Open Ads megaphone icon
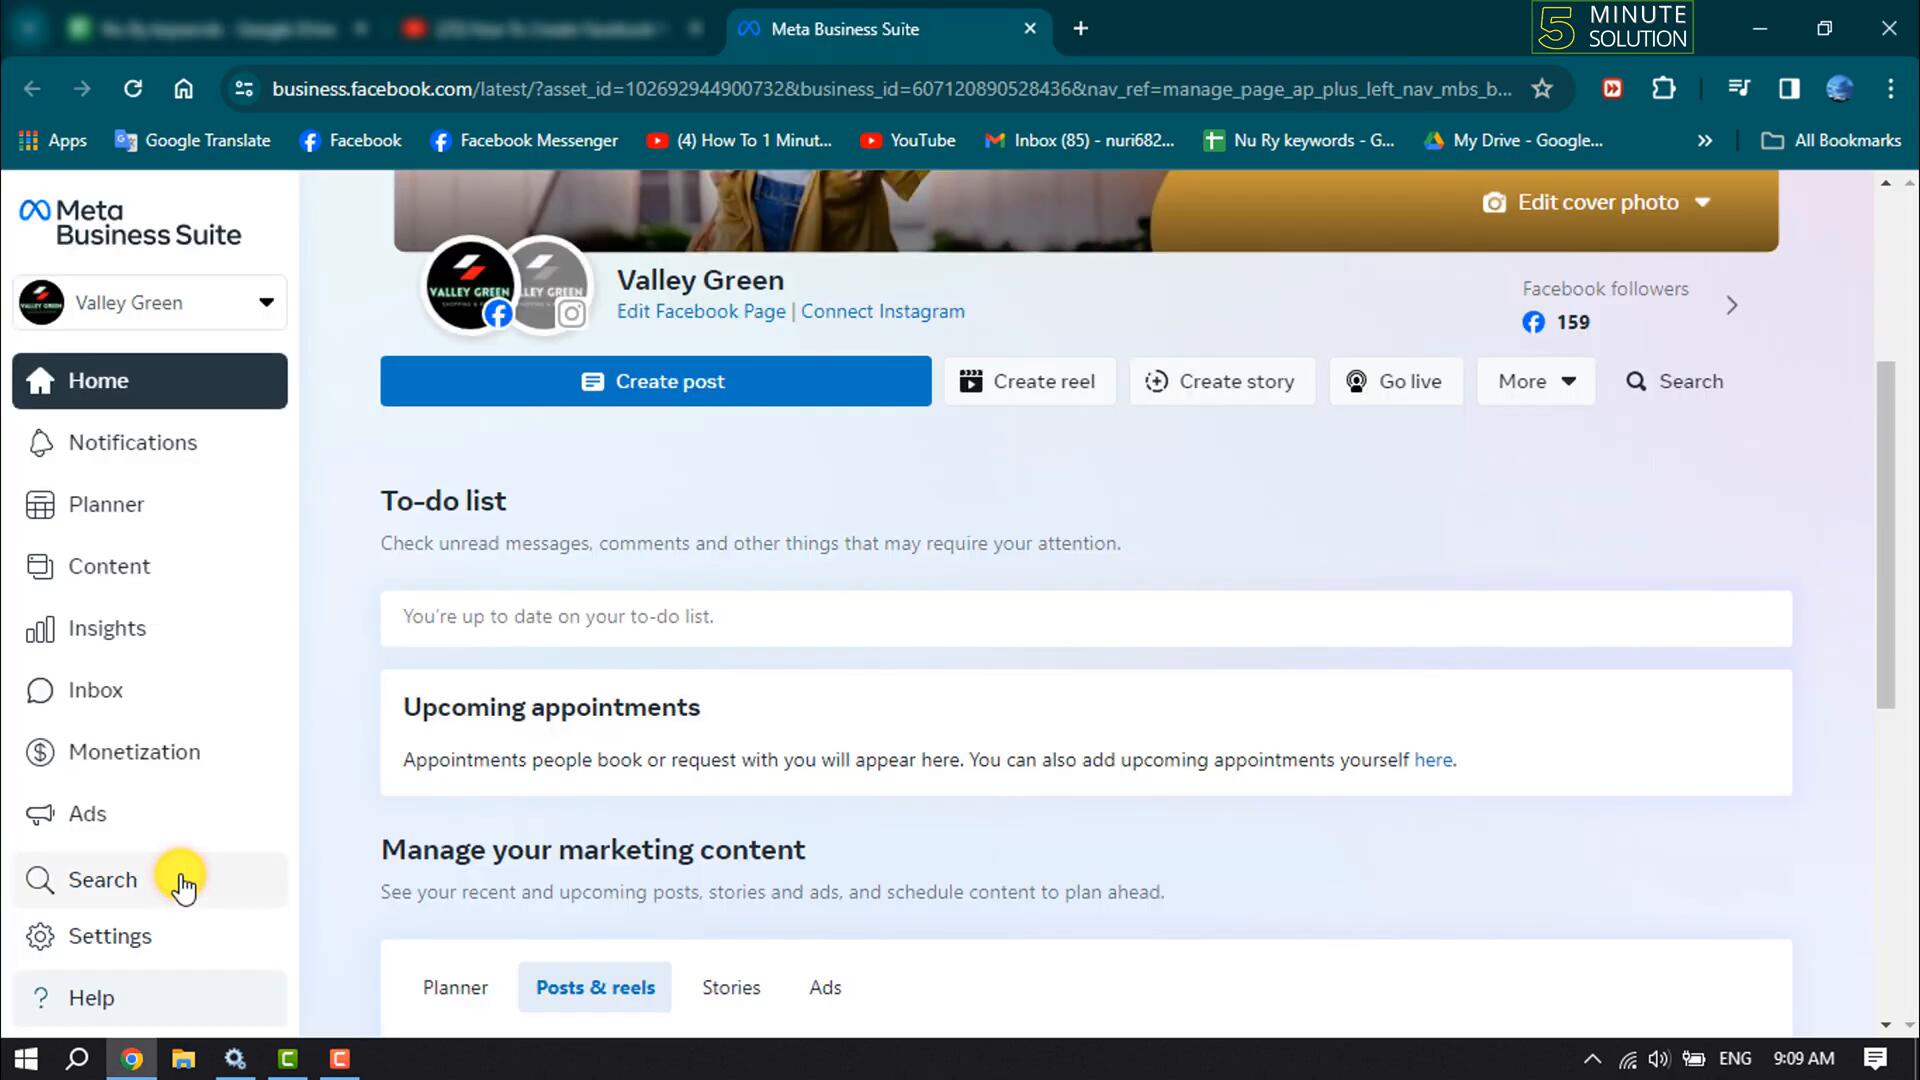Screen dimensions: 1920x1080 (40, 814)
